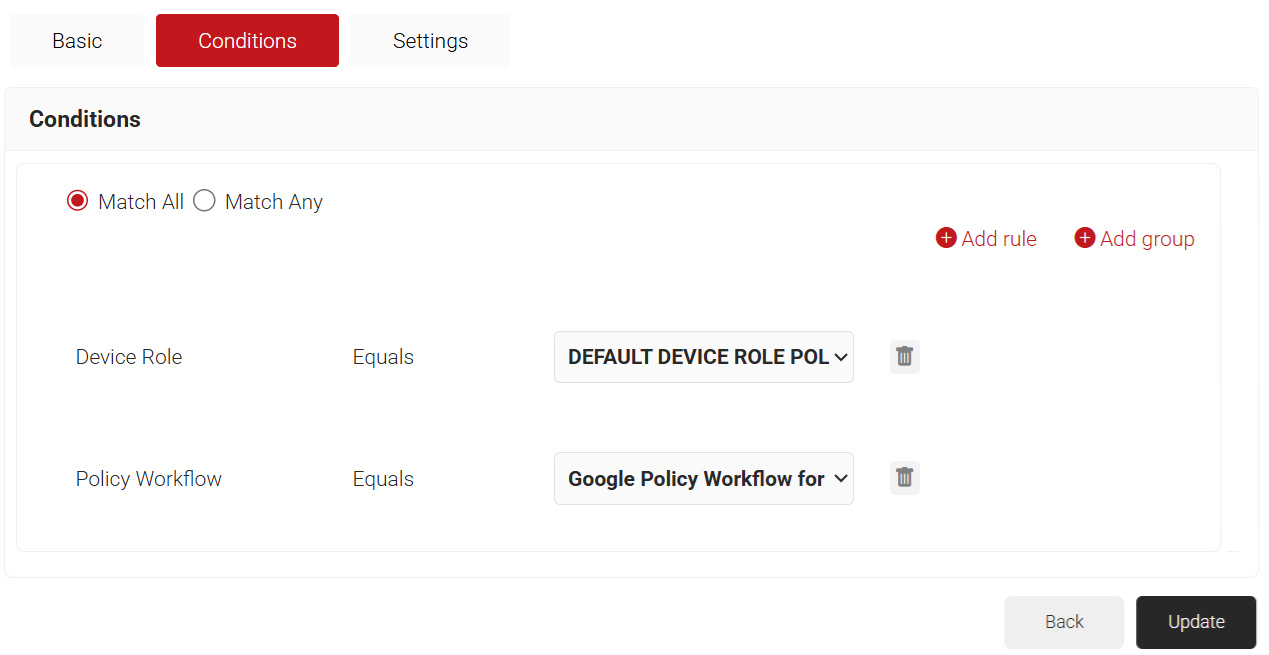Delete the Device Role rule via trash icon
The width and height of the screenshot is (1269, 655).
[904, 357]
